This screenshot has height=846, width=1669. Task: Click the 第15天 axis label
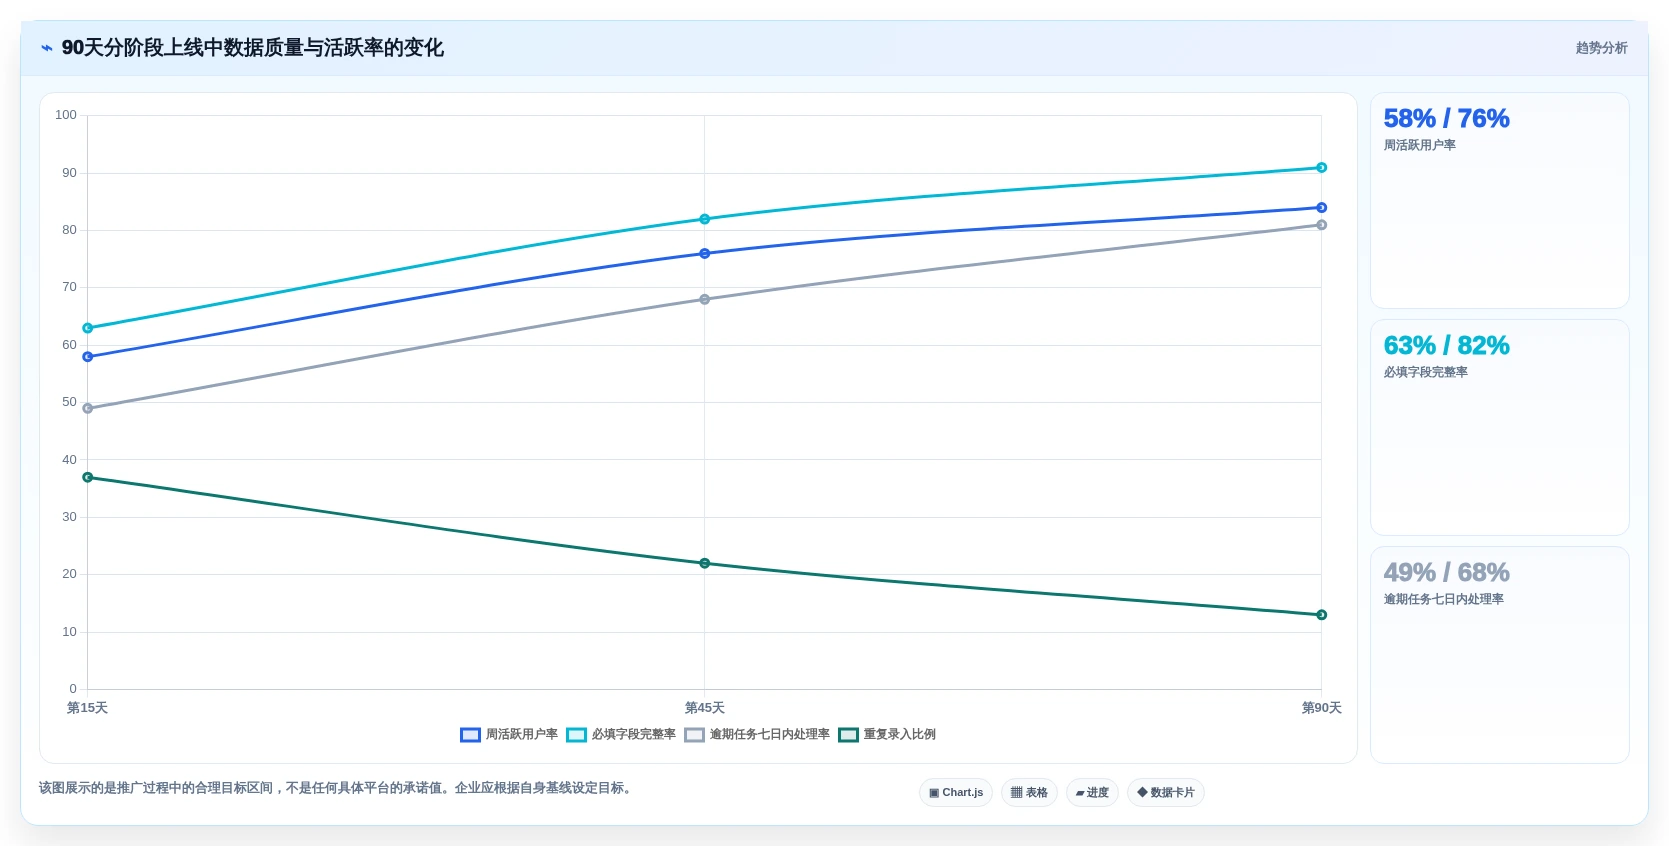pyautogui.click(x=87, y=708)
